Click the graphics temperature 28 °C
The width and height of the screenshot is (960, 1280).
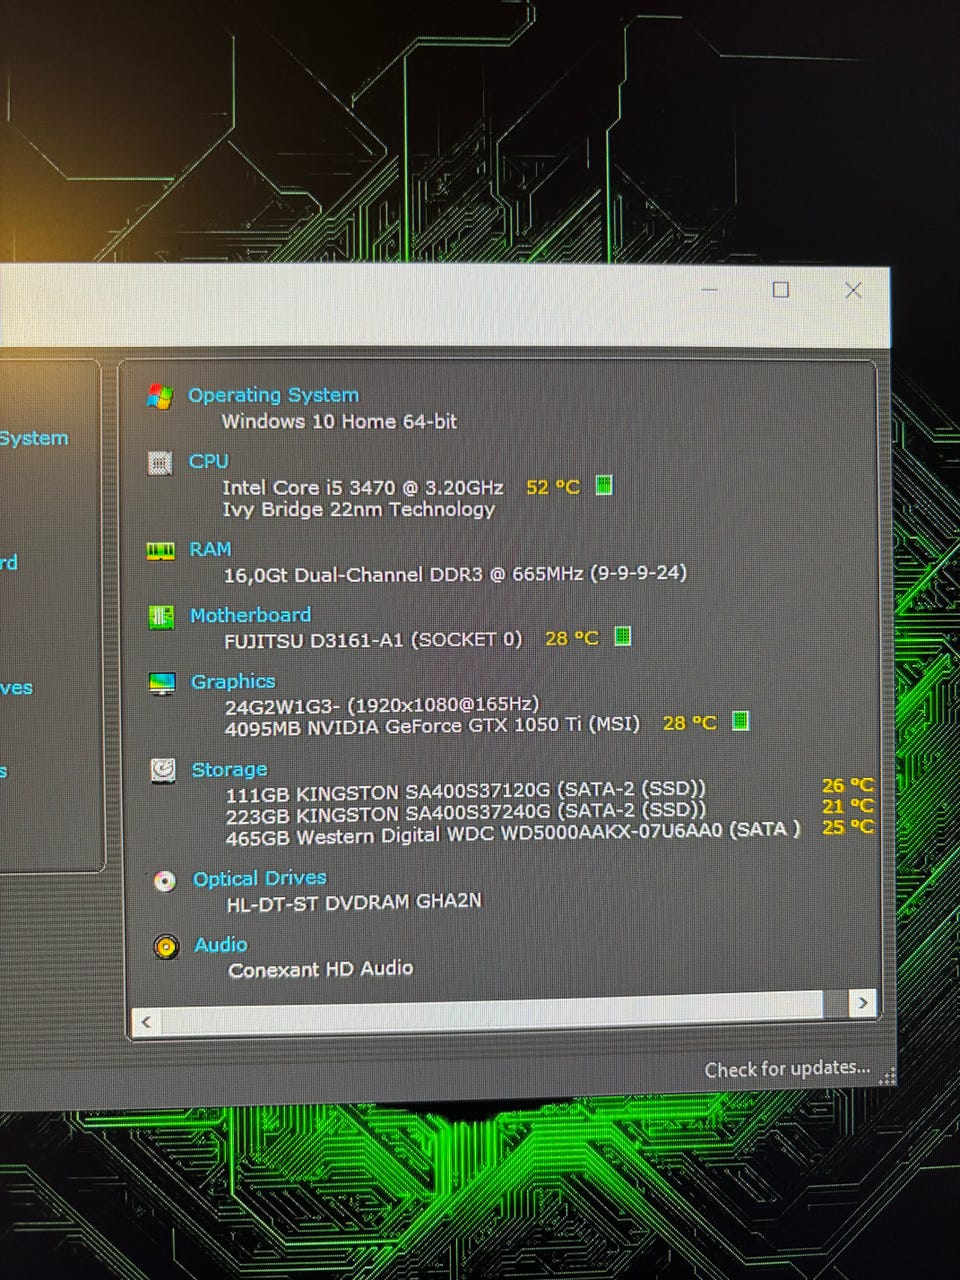(690, 722)
